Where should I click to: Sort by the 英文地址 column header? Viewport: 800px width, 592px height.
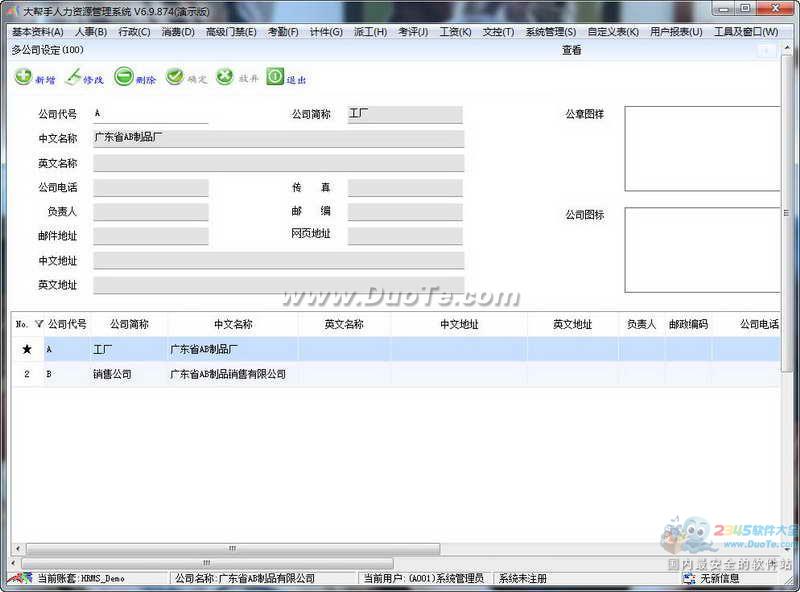[x=572, y=324]
